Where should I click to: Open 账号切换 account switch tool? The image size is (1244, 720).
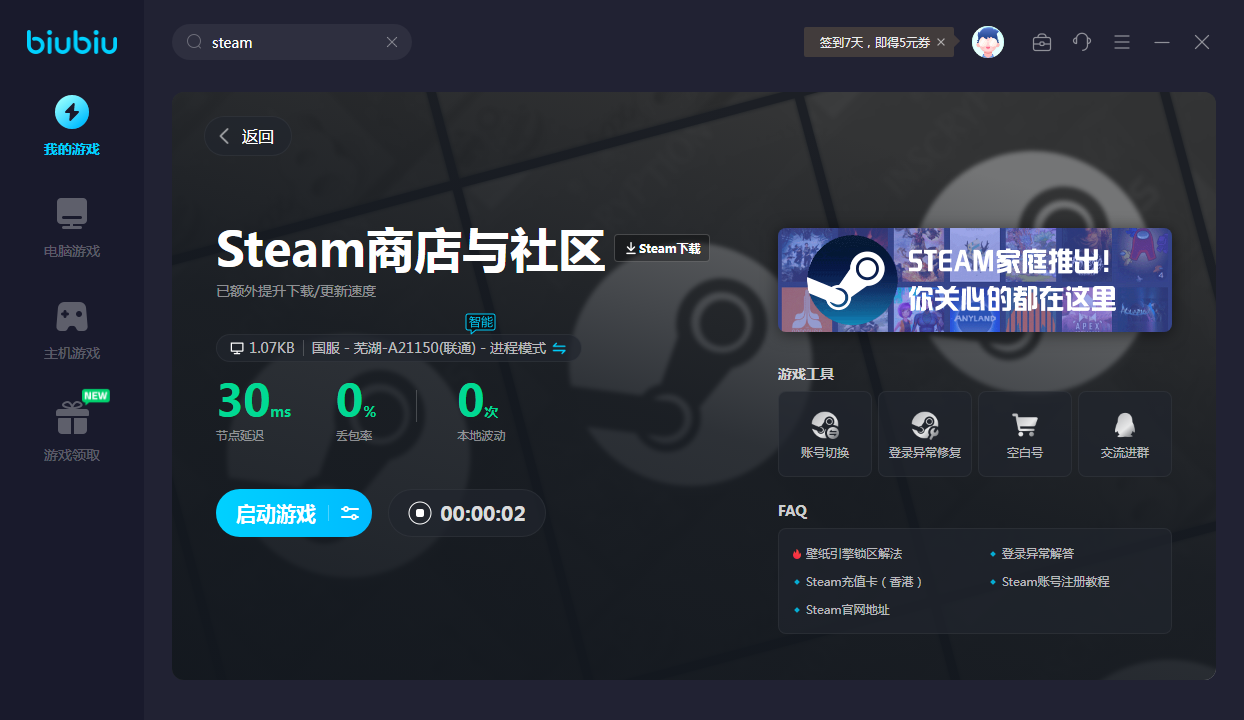[x=825, y=434]
